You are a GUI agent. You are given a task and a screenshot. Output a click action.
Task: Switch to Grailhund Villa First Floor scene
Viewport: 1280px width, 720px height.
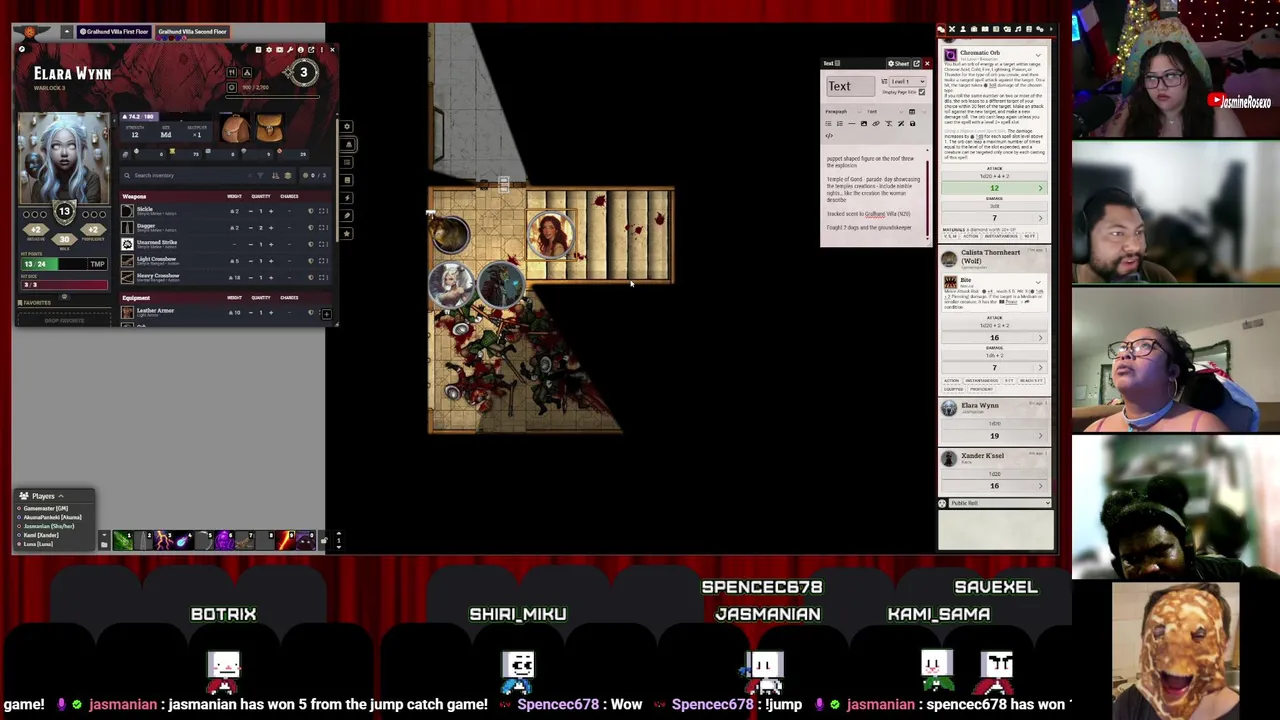pos(114,31)
